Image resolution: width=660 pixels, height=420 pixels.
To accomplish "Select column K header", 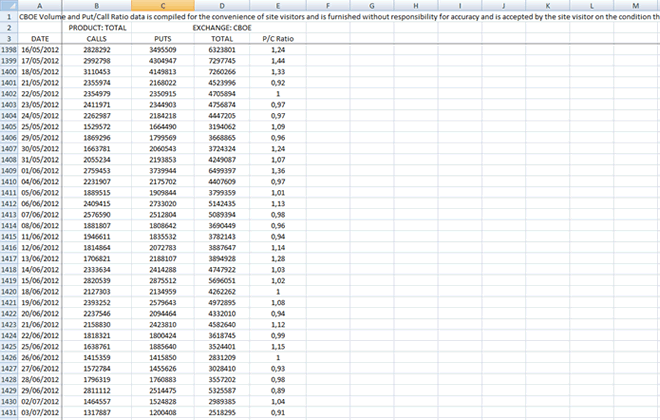I will pyautogui.click(x=548, y=5).
